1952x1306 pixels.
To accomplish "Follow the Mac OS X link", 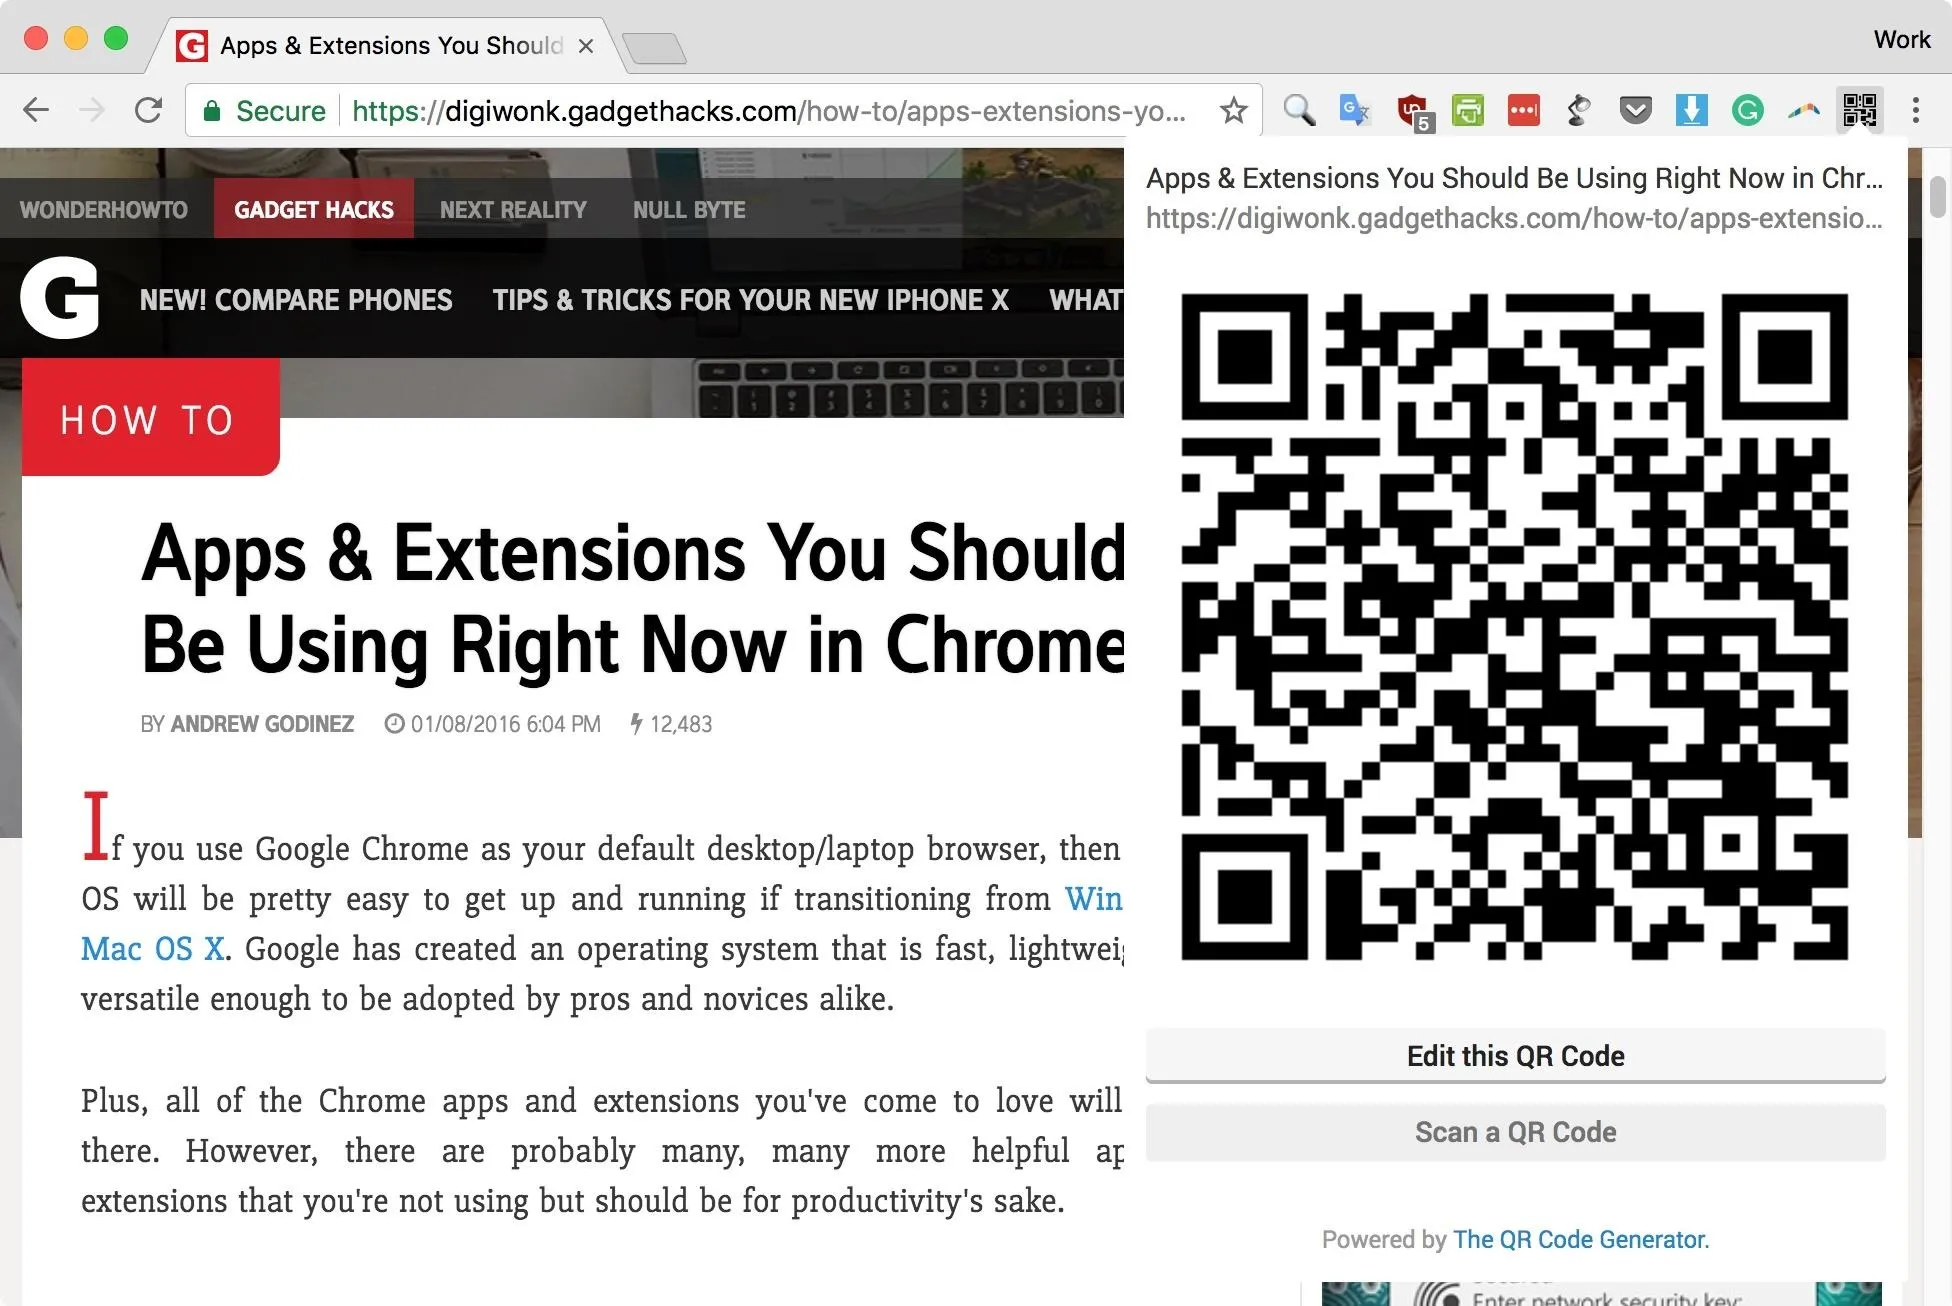I will [x=153, y=949].
